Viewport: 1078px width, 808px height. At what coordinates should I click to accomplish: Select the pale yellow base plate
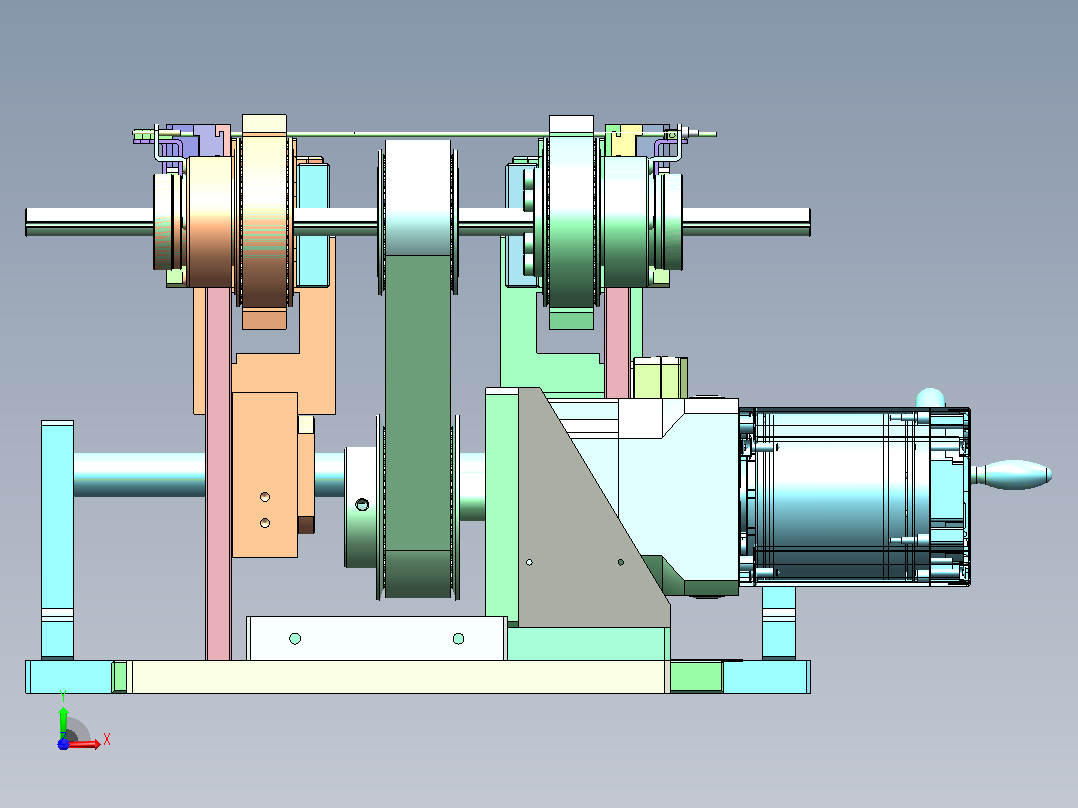(399, 677)
